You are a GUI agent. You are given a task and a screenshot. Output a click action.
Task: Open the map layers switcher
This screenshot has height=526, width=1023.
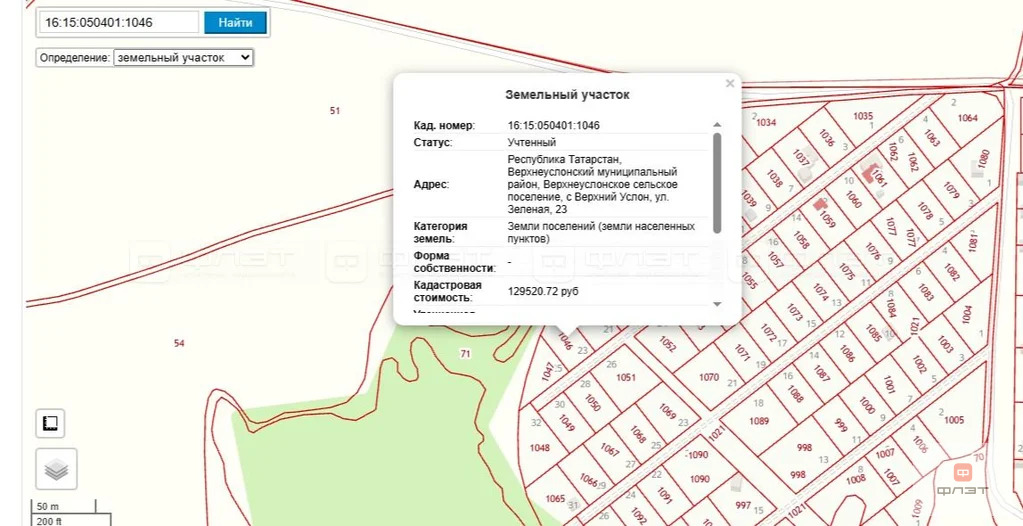click(57, 469)
